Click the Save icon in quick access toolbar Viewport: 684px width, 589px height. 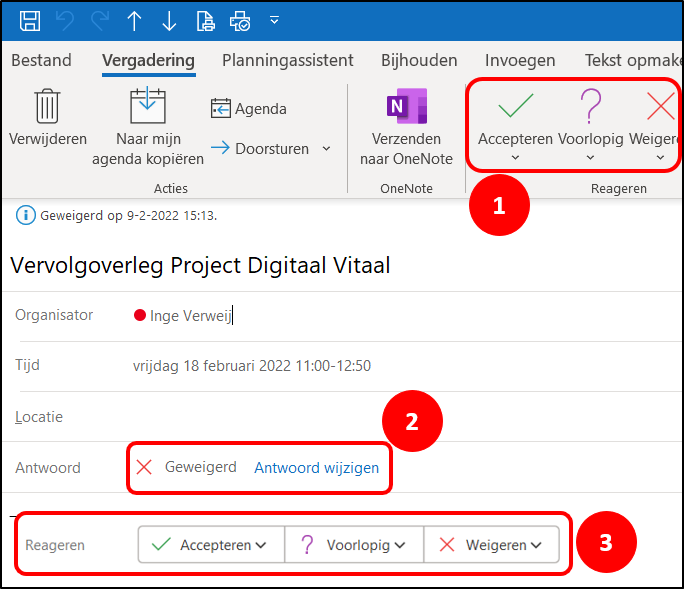pos(30,21)
